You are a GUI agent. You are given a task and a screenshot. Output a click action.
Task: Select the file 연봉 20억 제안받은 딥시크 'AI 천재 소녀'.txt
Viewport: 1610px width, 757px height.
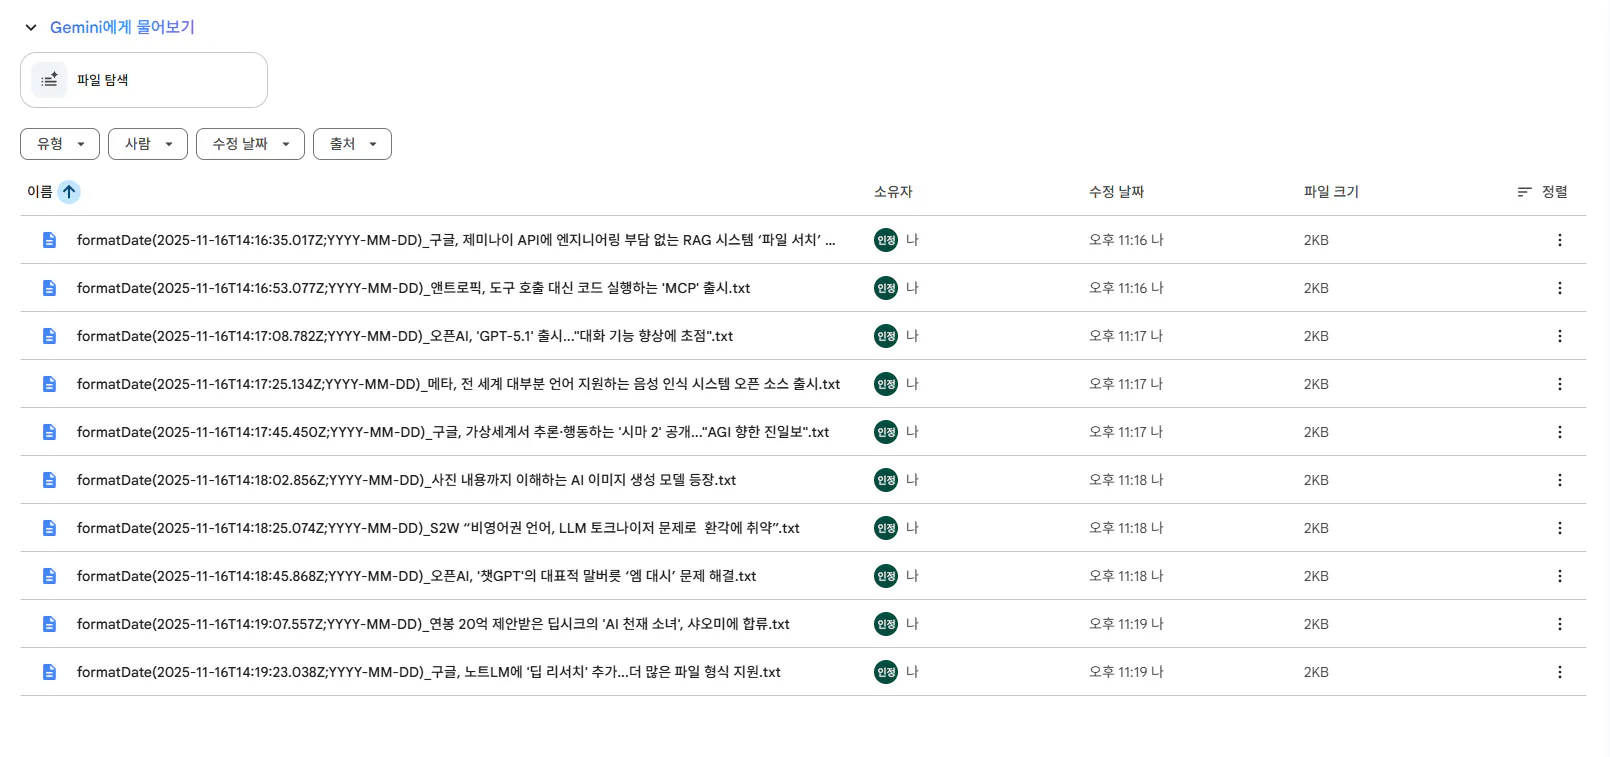pyautogui.click(x=433, y=624)
